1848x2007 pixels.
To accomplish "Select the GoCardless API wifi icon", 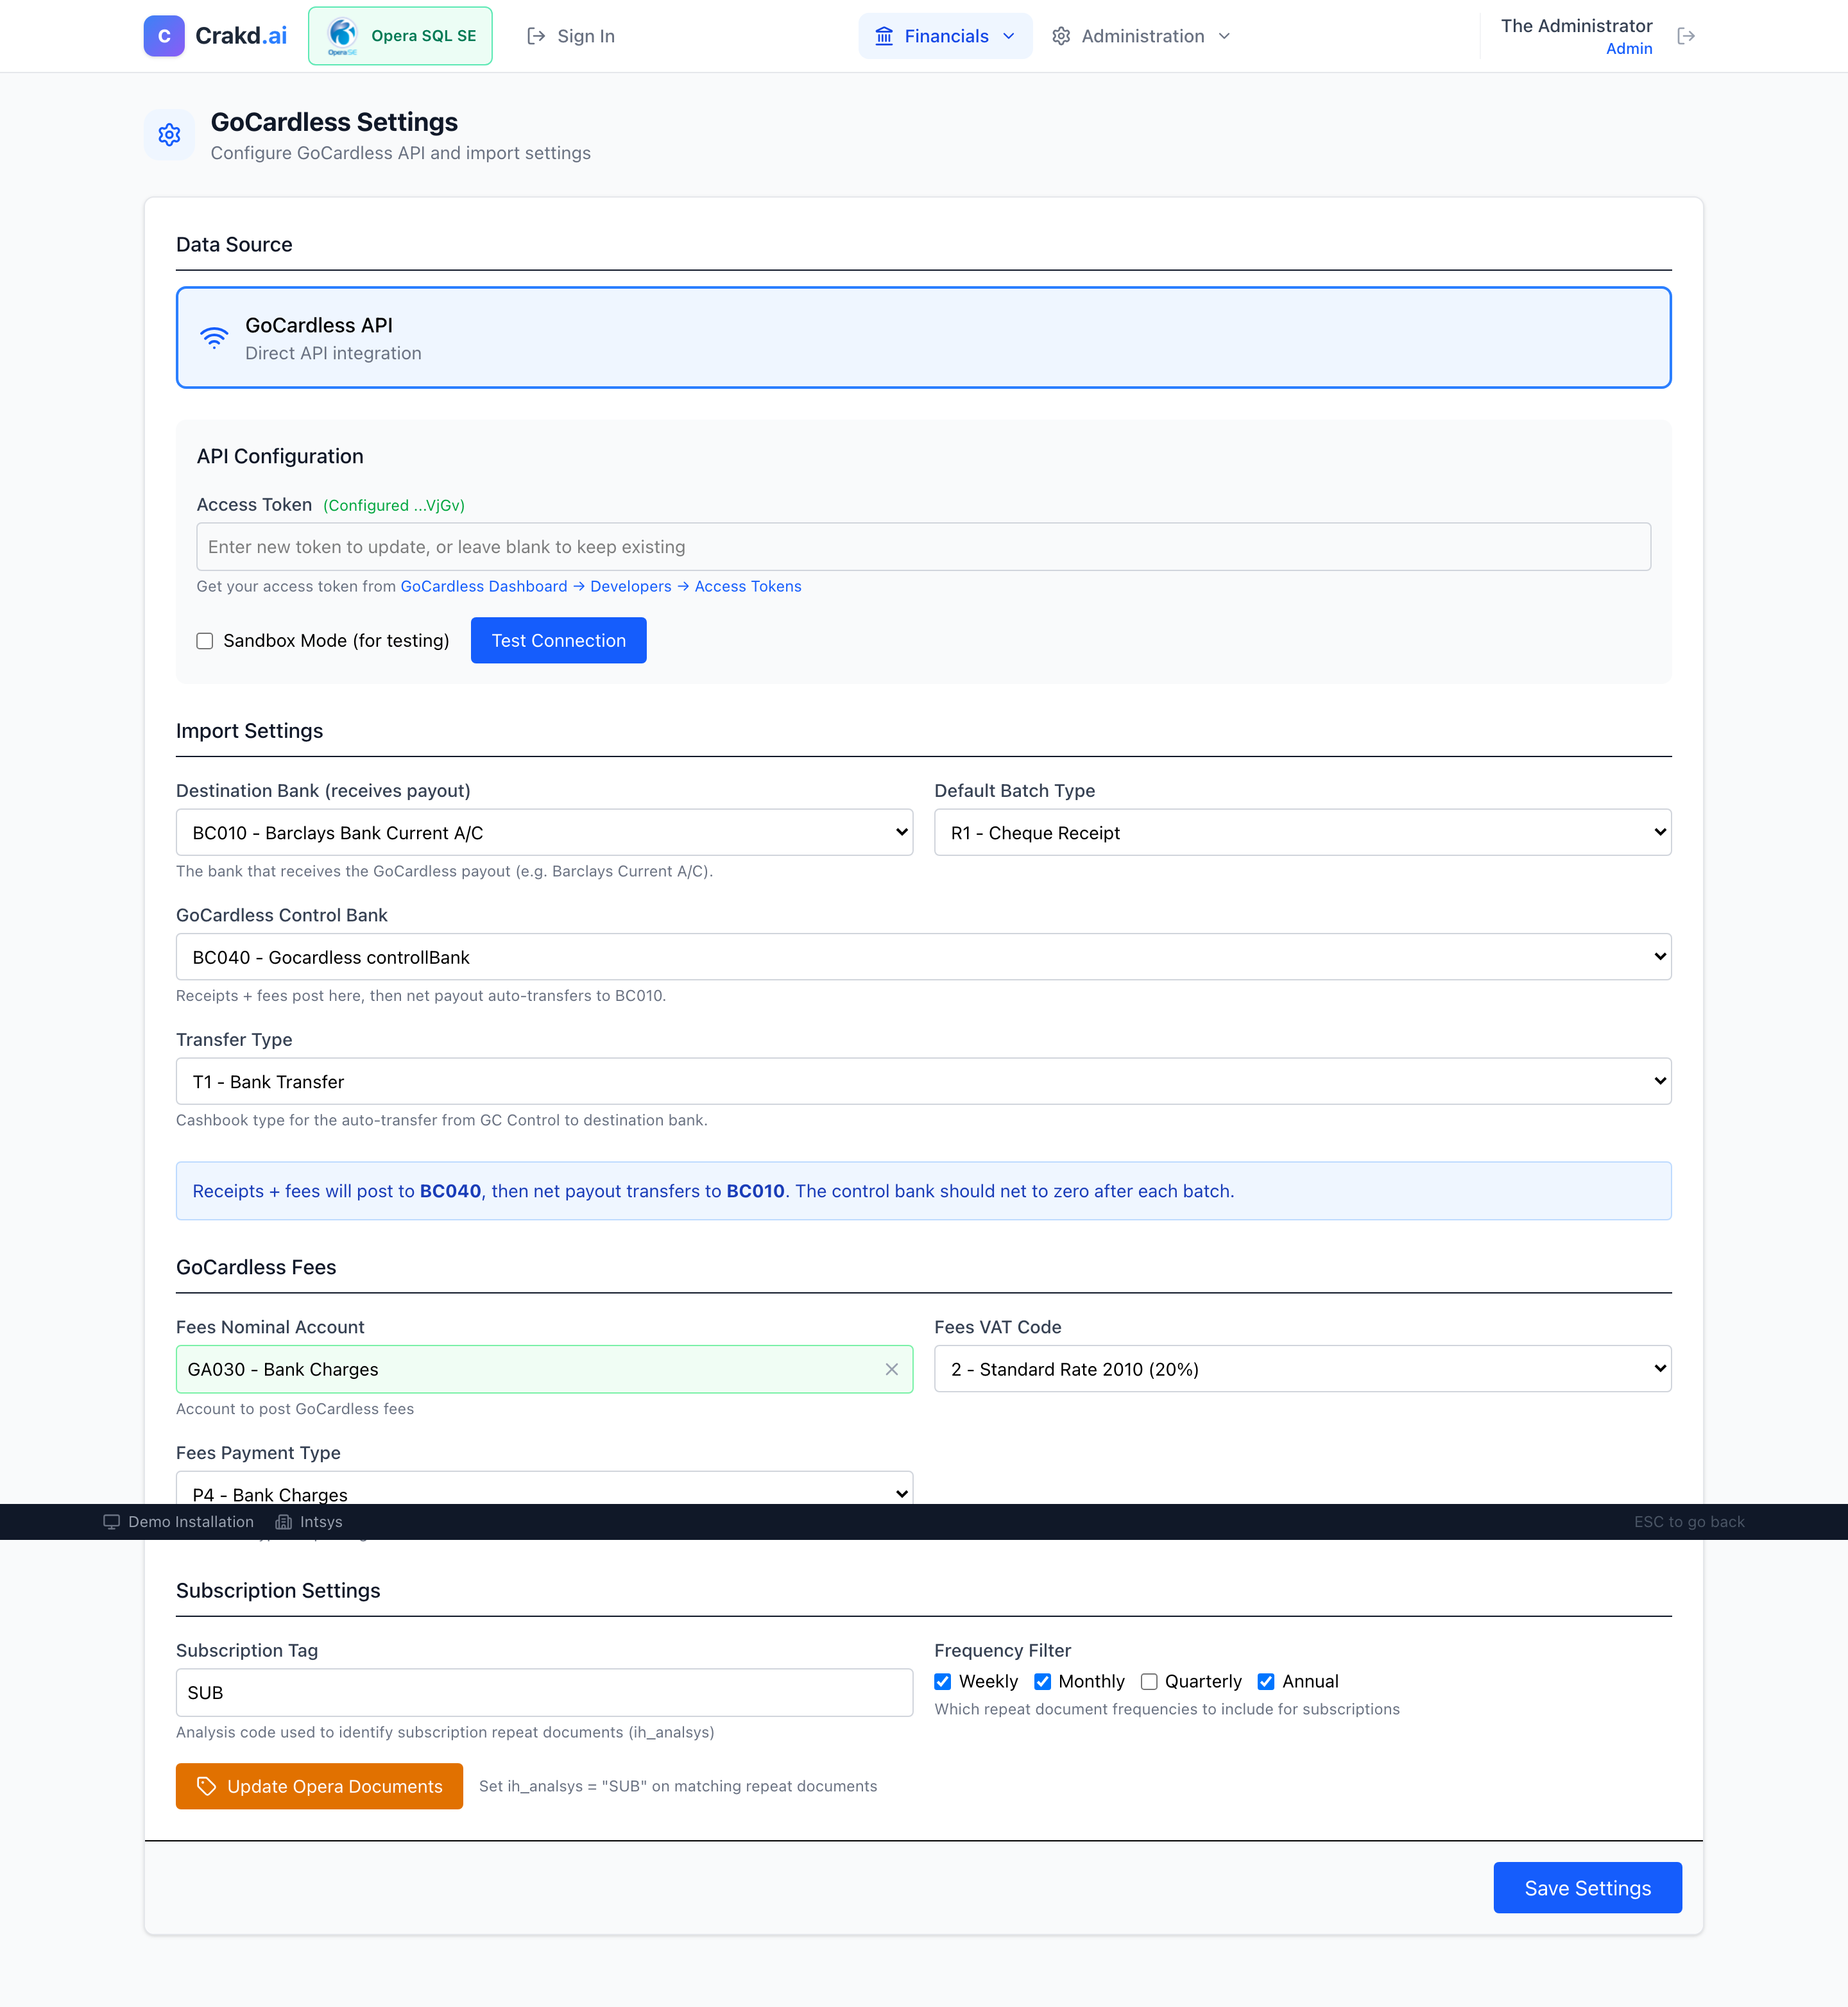I will click(214, 338).
